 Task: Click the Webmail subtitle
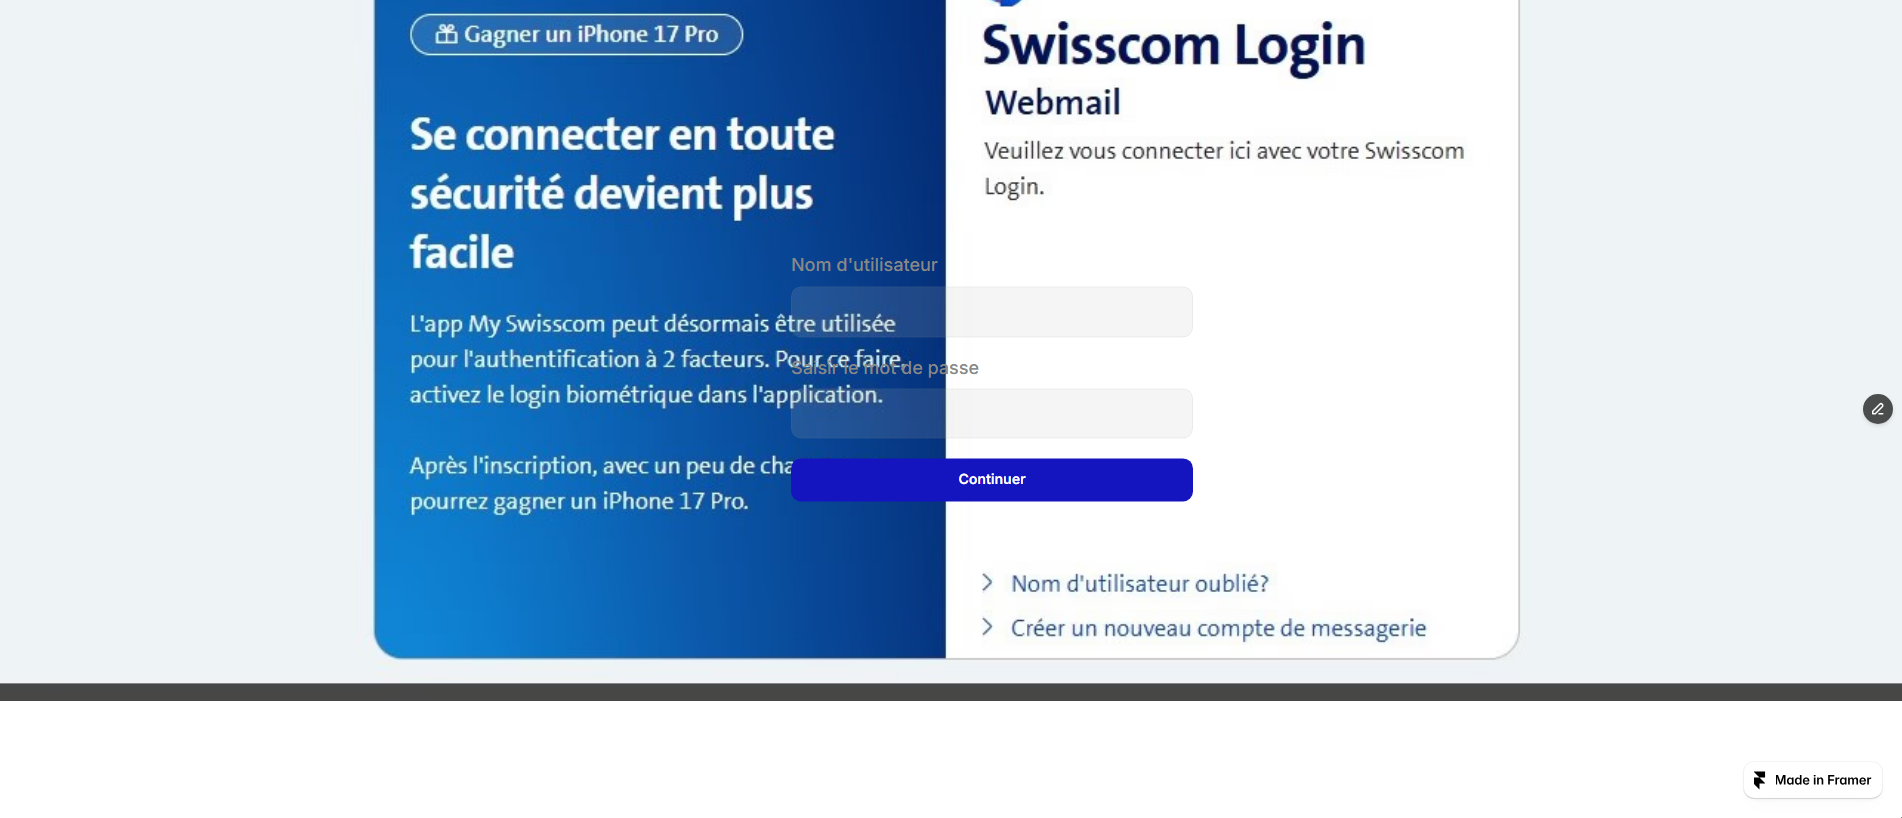click(1052, 102)
